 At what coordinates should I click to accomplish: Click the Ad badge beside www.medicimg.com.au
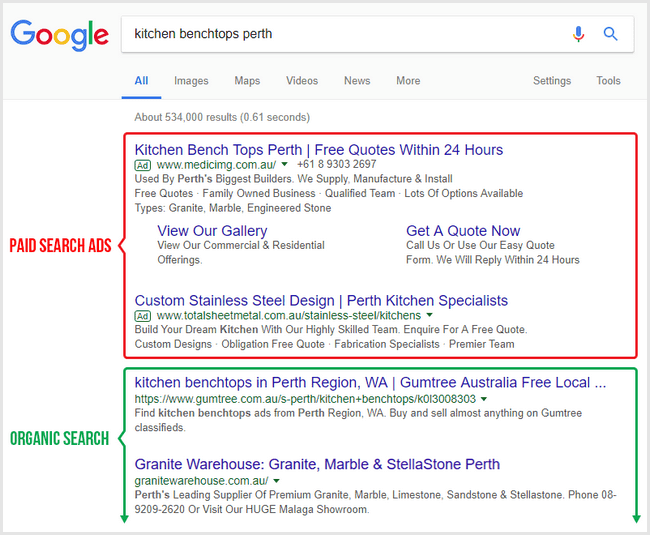point(143,165)
